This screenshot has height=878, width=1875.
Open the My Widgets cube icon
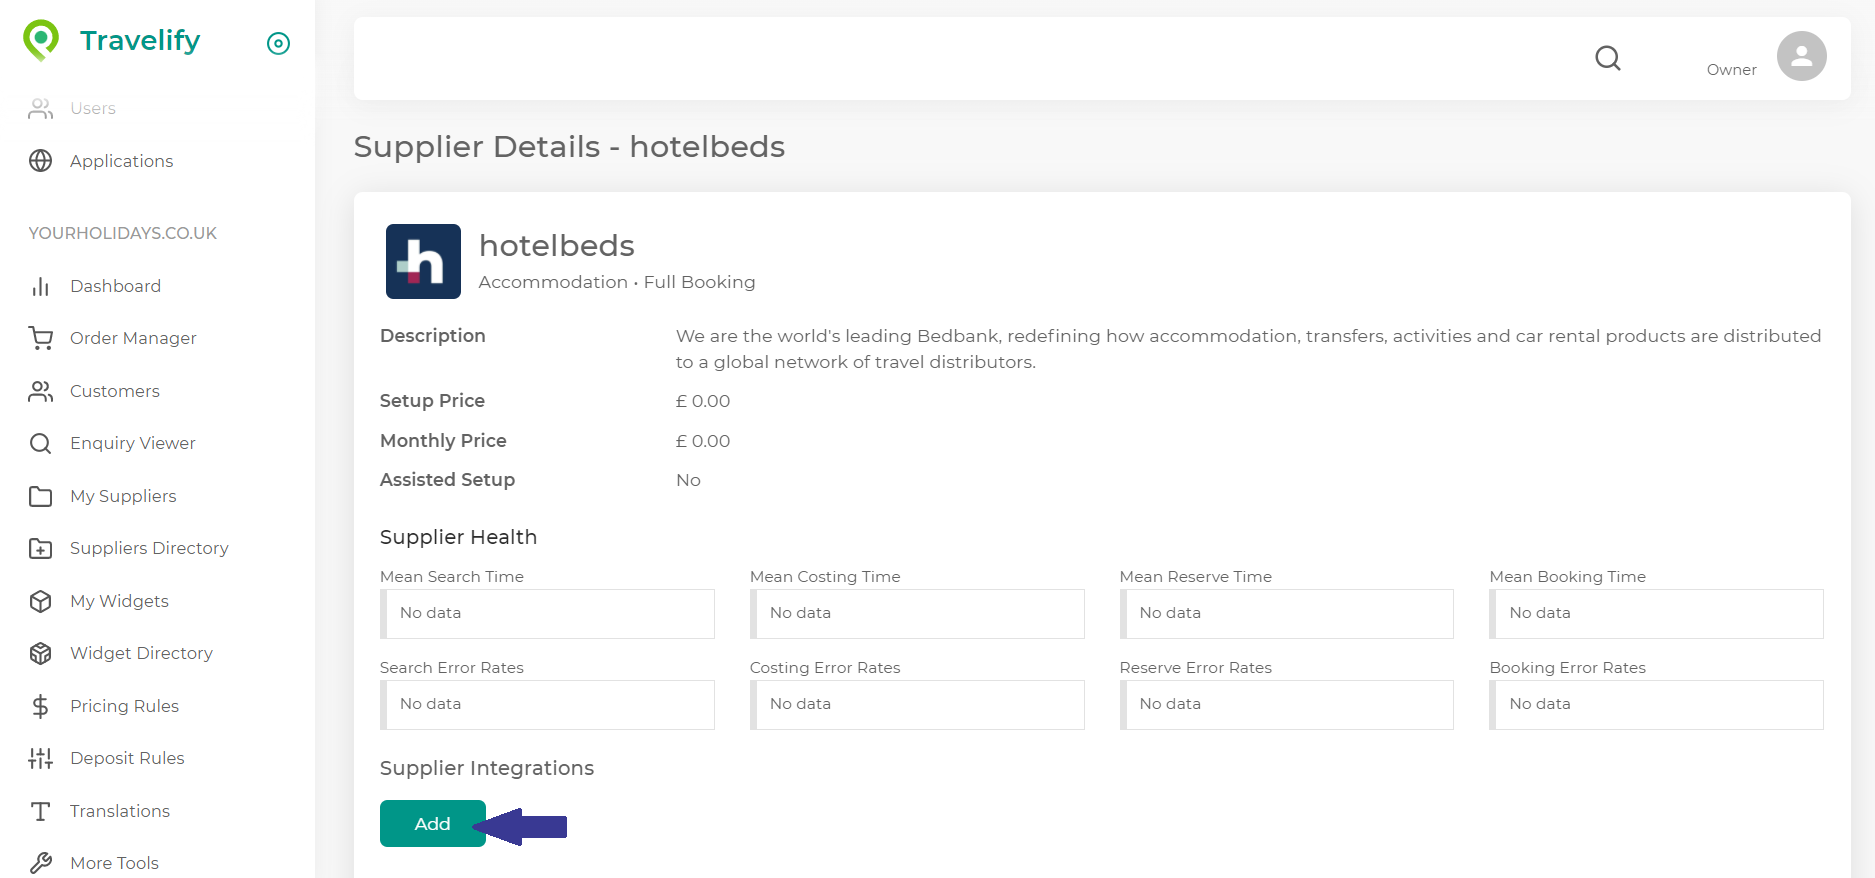(x=40, y=601)
